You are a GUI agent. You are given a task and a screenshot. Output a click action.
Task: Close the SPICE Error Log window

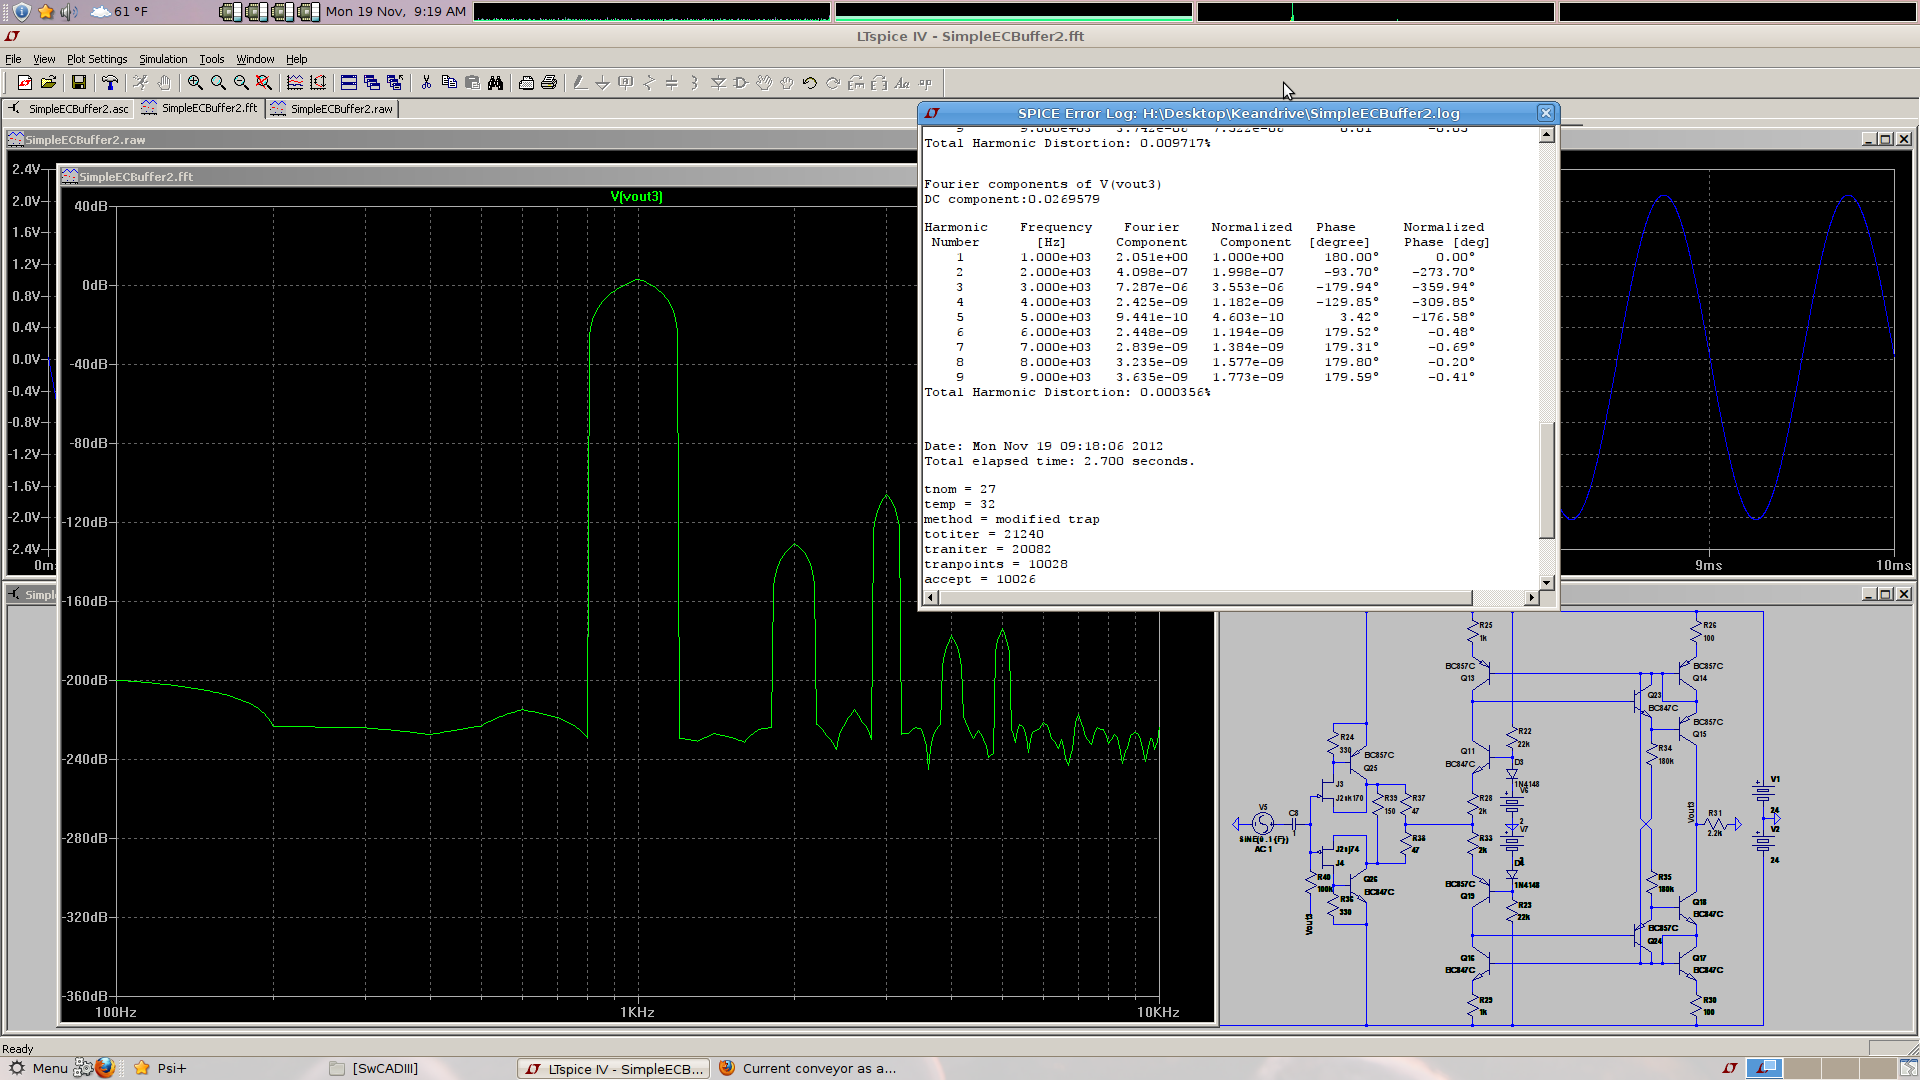1546,113
